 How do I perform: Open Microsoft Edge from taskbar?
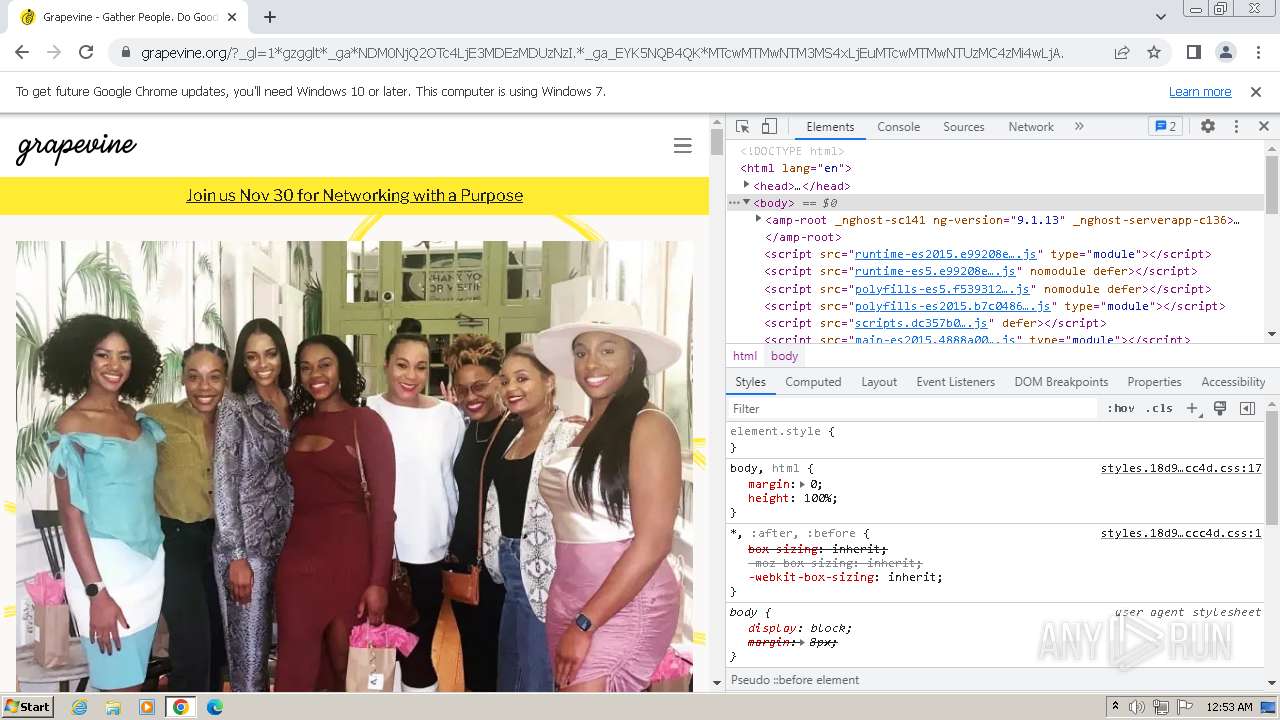click(x=215, y=707)
